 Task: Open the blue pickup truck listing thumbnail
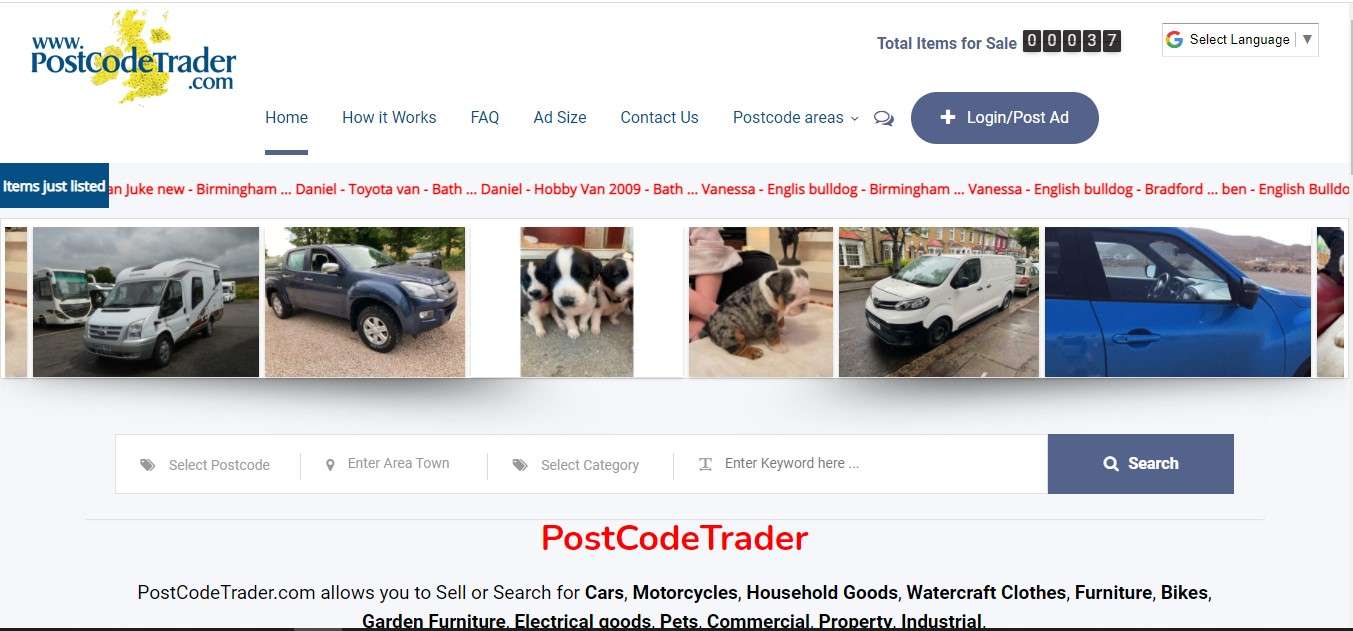[x=365, y=302]
